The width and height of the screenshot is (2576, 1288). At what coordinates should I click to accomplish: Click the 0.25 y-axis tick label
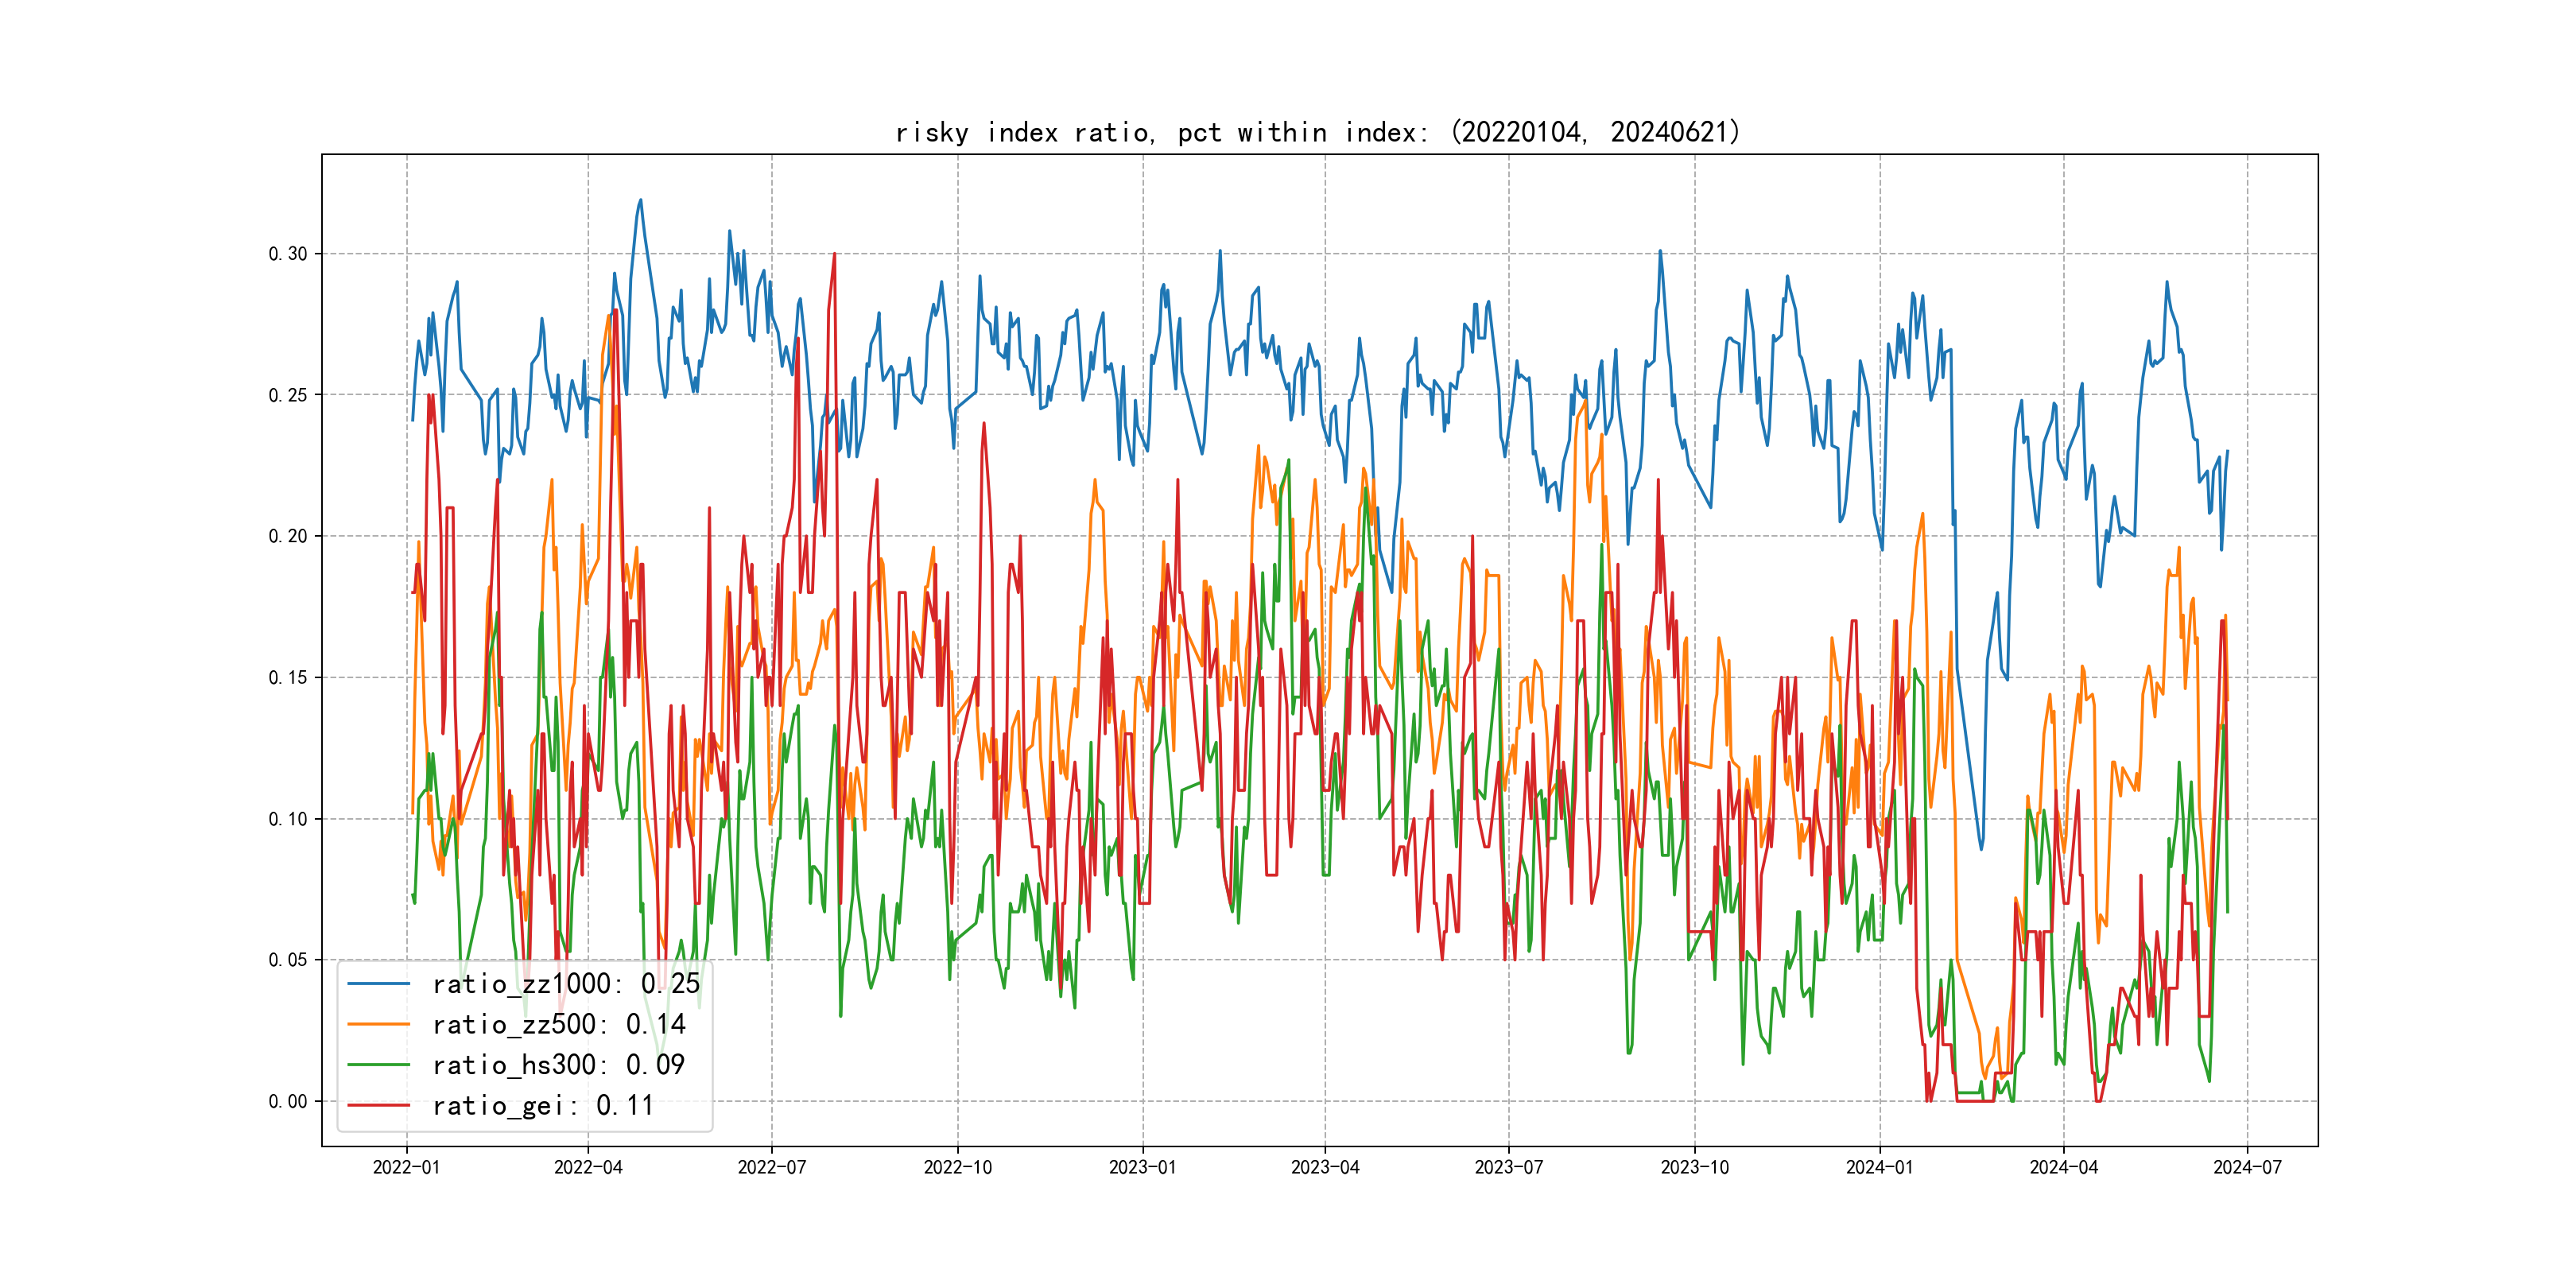coord(288,395)
